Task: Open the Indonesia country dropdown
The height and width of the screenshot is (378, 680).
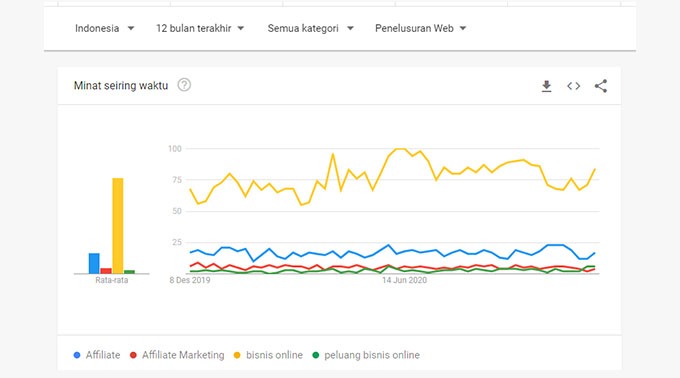Action: pos(105,28)
